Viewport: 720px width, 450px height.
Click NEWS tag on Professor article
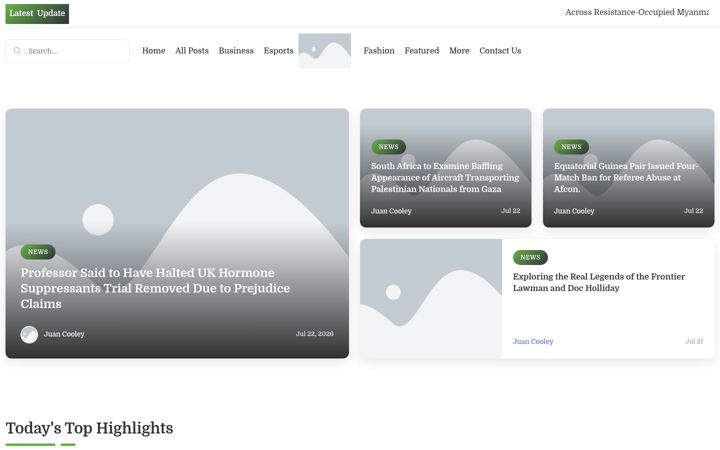coord(38,252)
